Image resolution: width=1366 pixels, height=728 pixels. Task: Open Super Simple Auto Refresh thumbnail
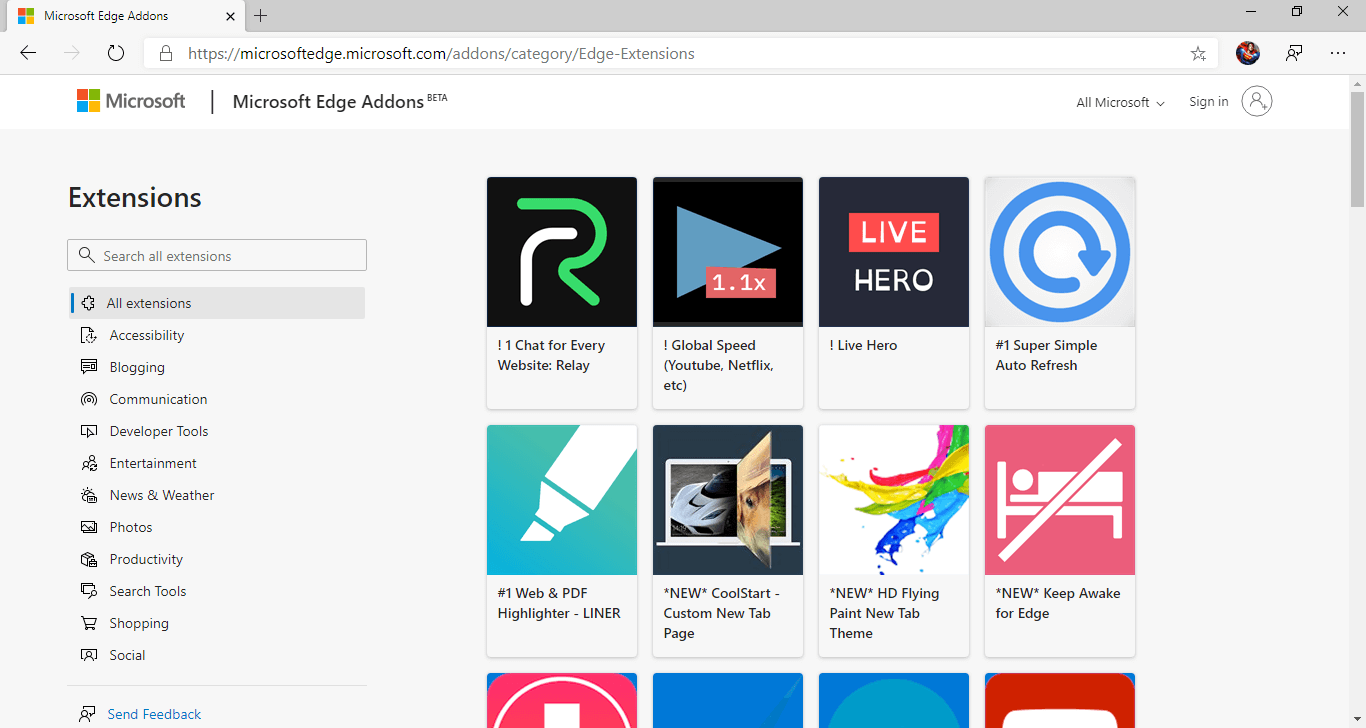(1060, 252)
